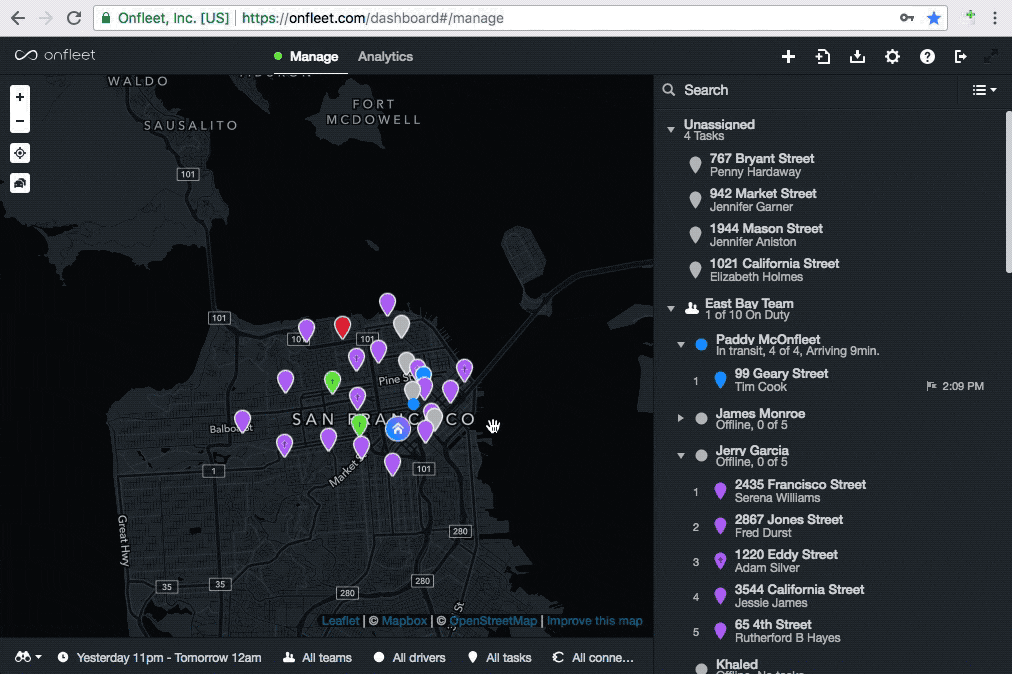Switch to the Analytics tab

tap(385, 57)
